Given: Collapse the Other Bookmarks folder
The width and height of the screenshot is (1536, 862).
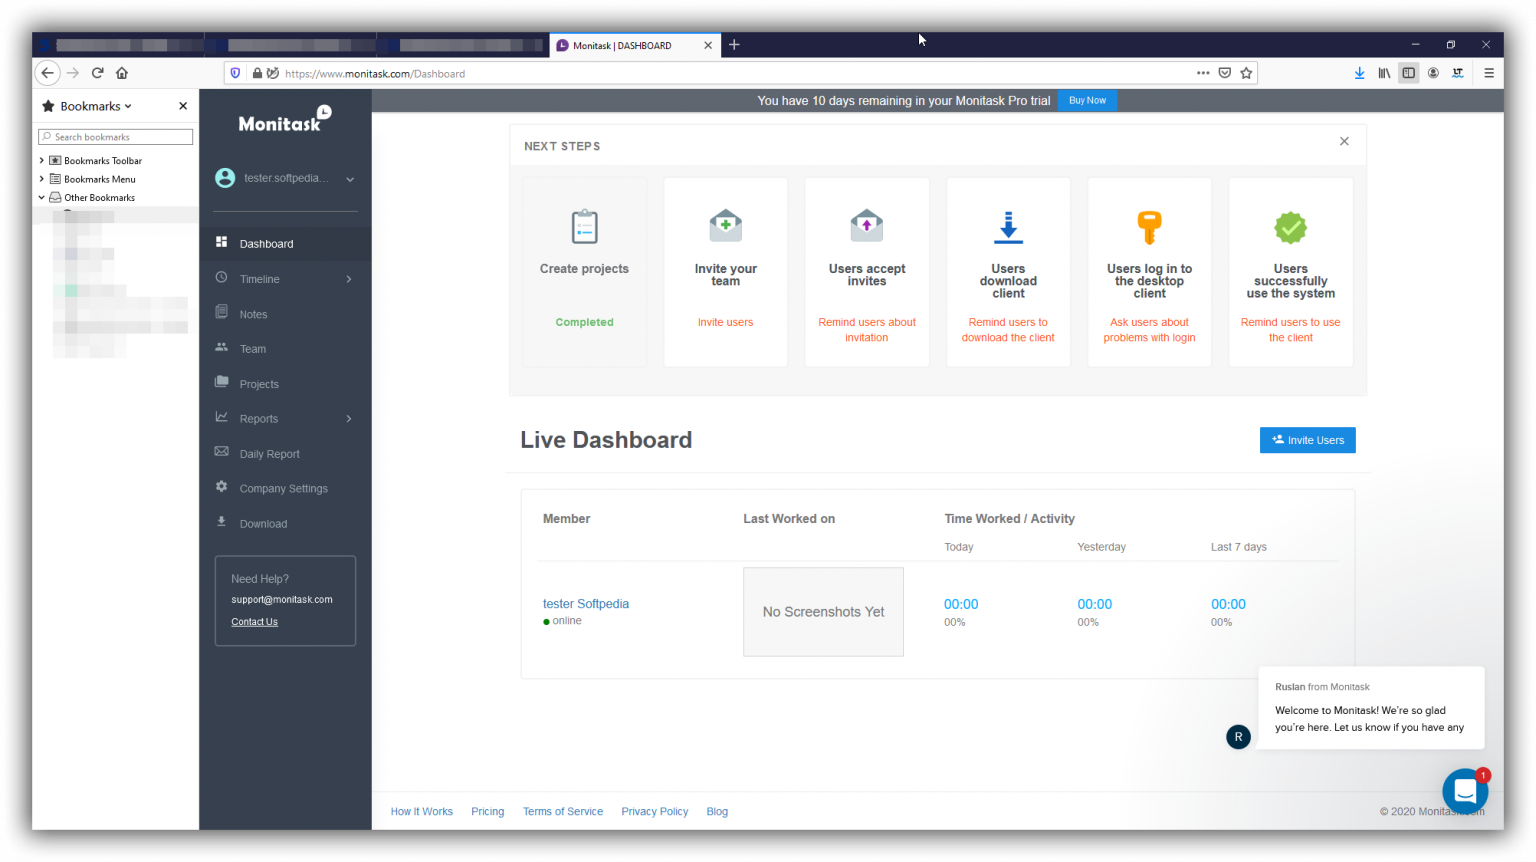Looking at the screenshot, I should tap(42, 198).
